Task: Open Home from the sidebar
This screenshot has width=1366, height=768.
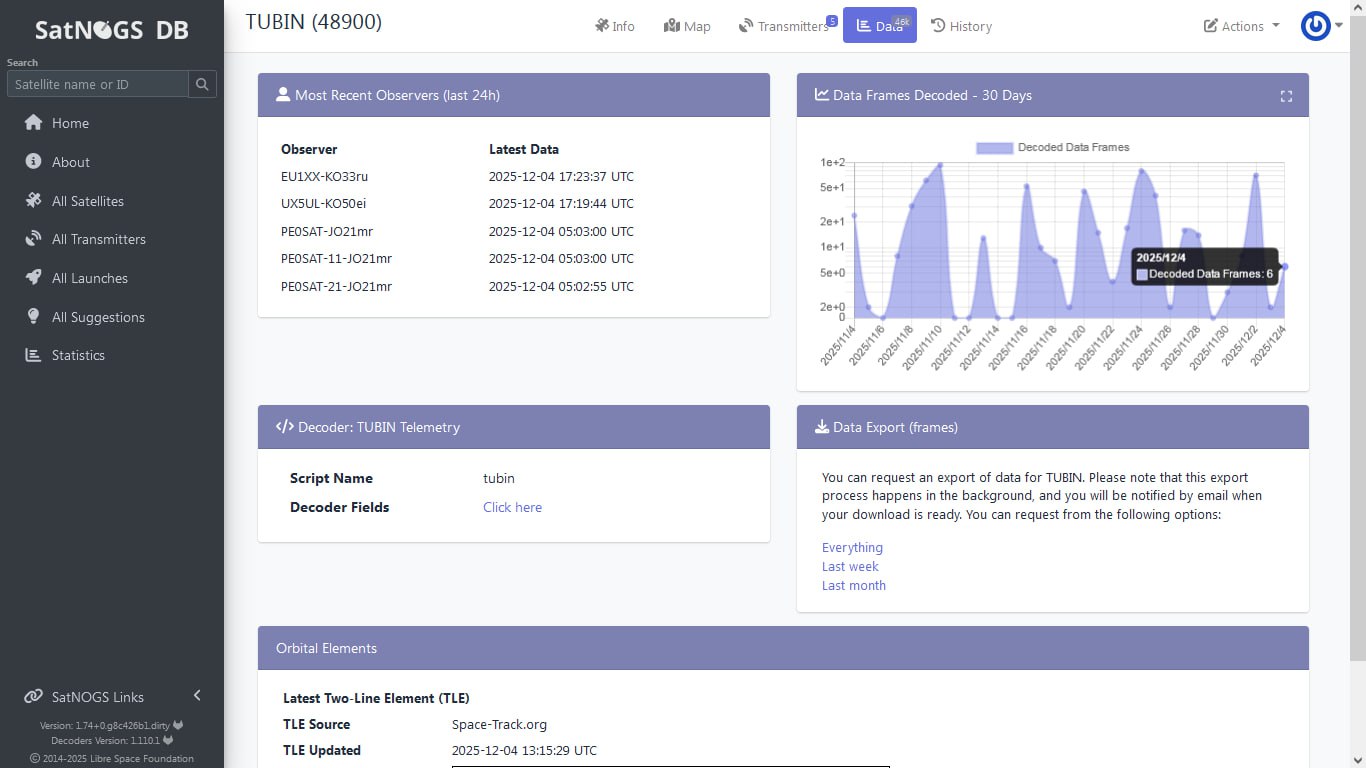Action: pos(70,123)
